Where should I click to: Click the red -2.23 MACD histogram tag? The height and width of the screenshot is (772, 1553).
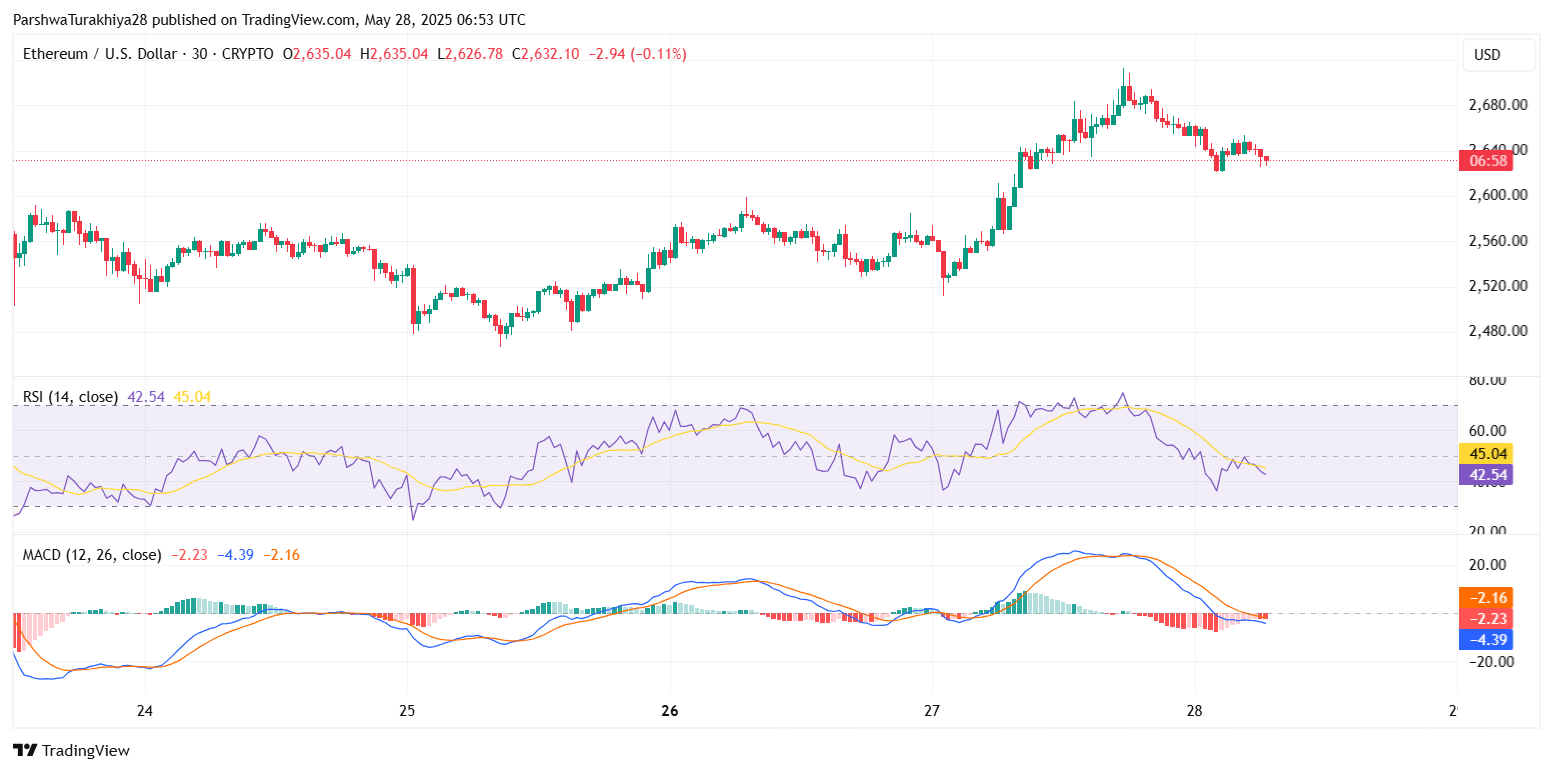[1485, 619]
